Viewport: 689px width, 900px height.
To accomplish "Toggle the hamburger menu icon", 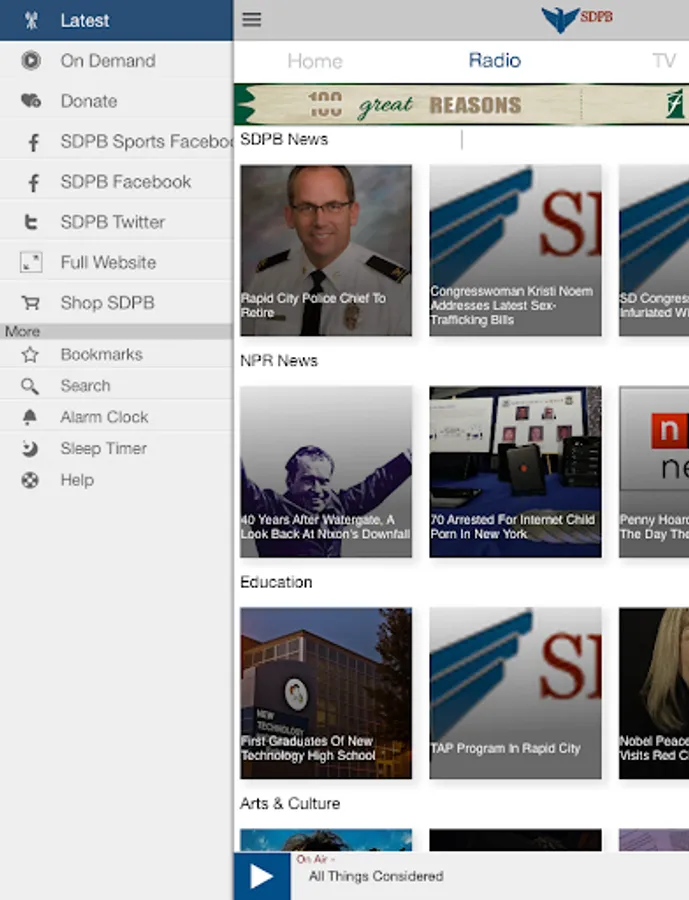I will tap(251, 20).
